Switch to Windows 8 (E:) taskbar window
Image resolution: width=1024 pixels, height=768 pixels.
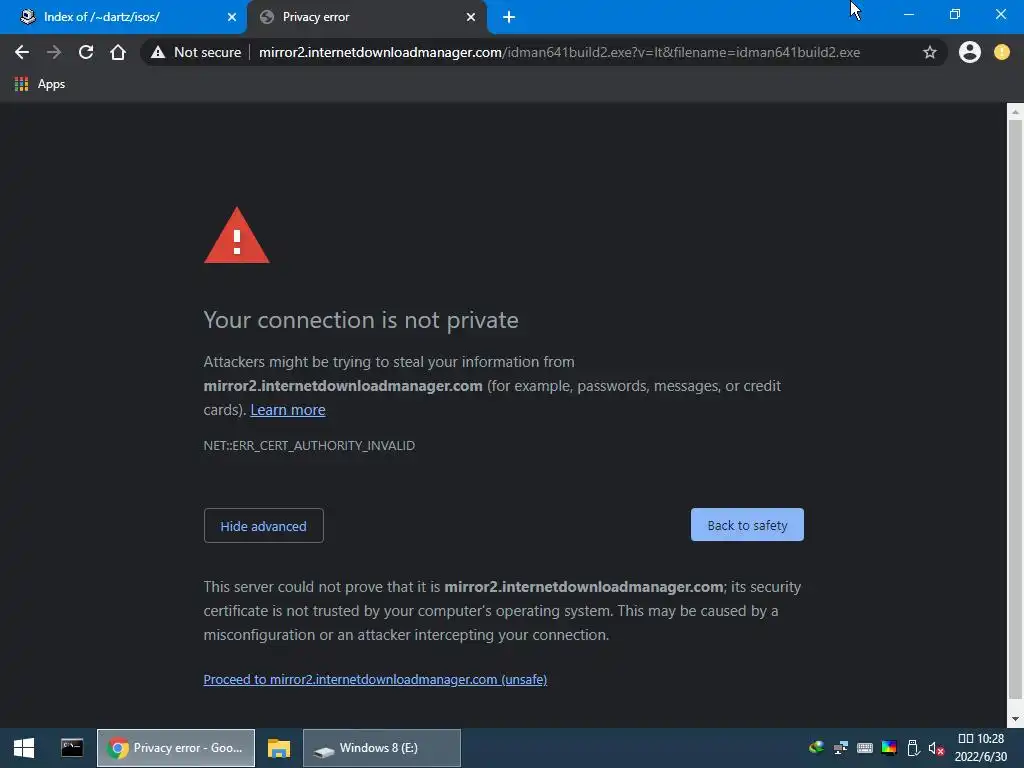pyautogui.click(x=382, y=748)
